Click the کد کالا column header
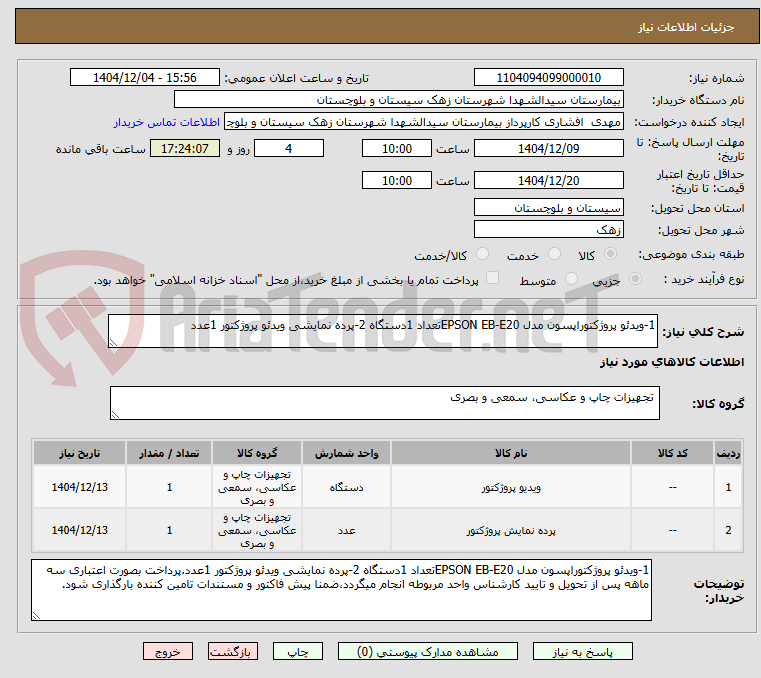Viewport: 761px width, 678px height. tap(672, 453)
